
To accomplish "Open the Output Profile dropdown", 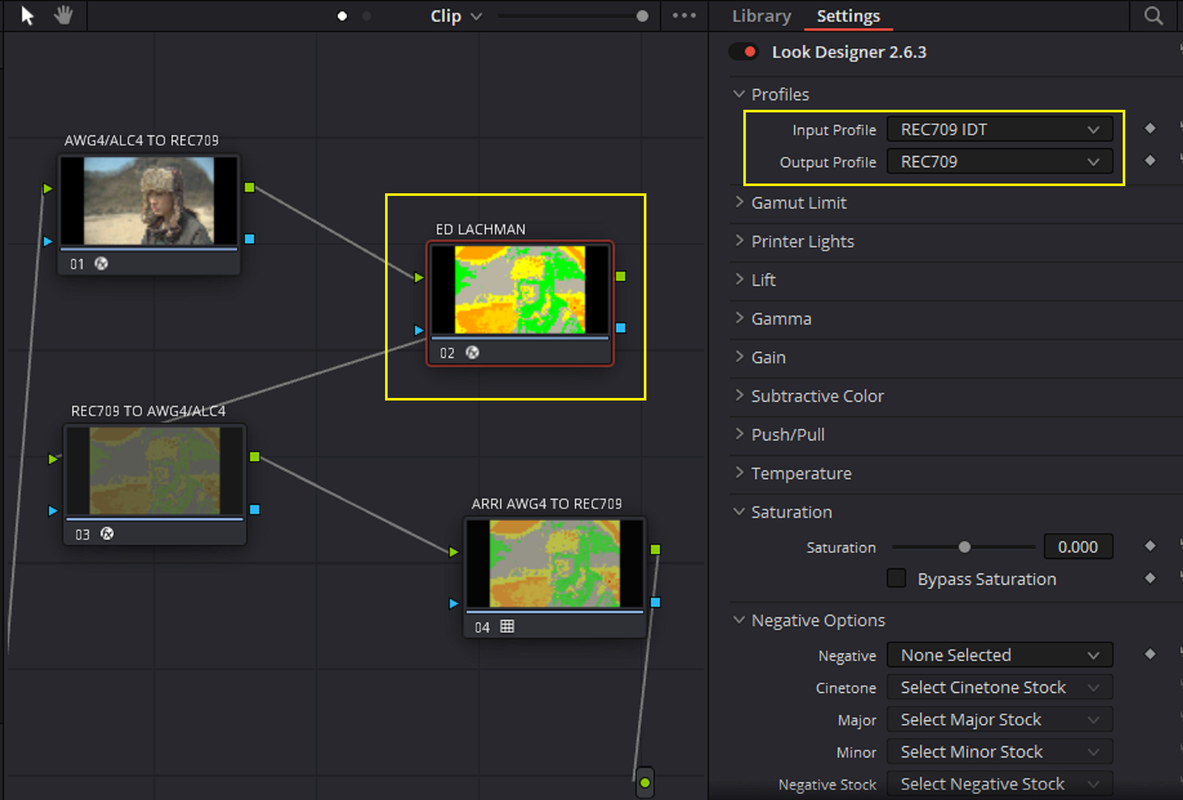I will (x=1000, y=162).
